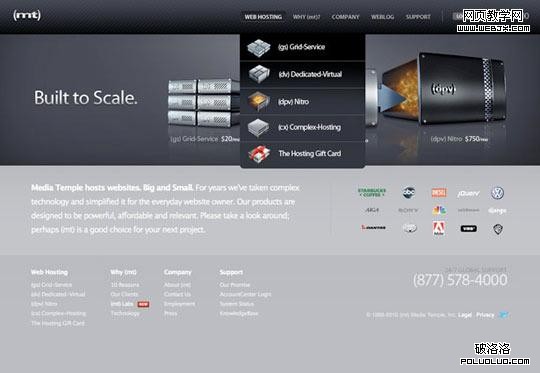
Task: Open the Privacy link in footer
Action: 485,315
